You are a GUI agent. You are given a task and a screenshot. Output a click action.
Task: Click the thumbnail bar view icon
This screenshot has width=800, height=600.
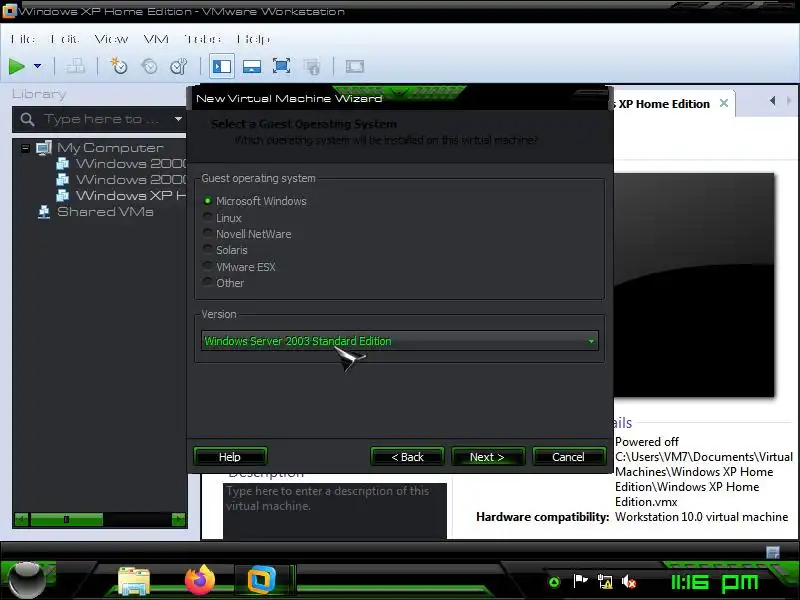click(x=252, y=66)
